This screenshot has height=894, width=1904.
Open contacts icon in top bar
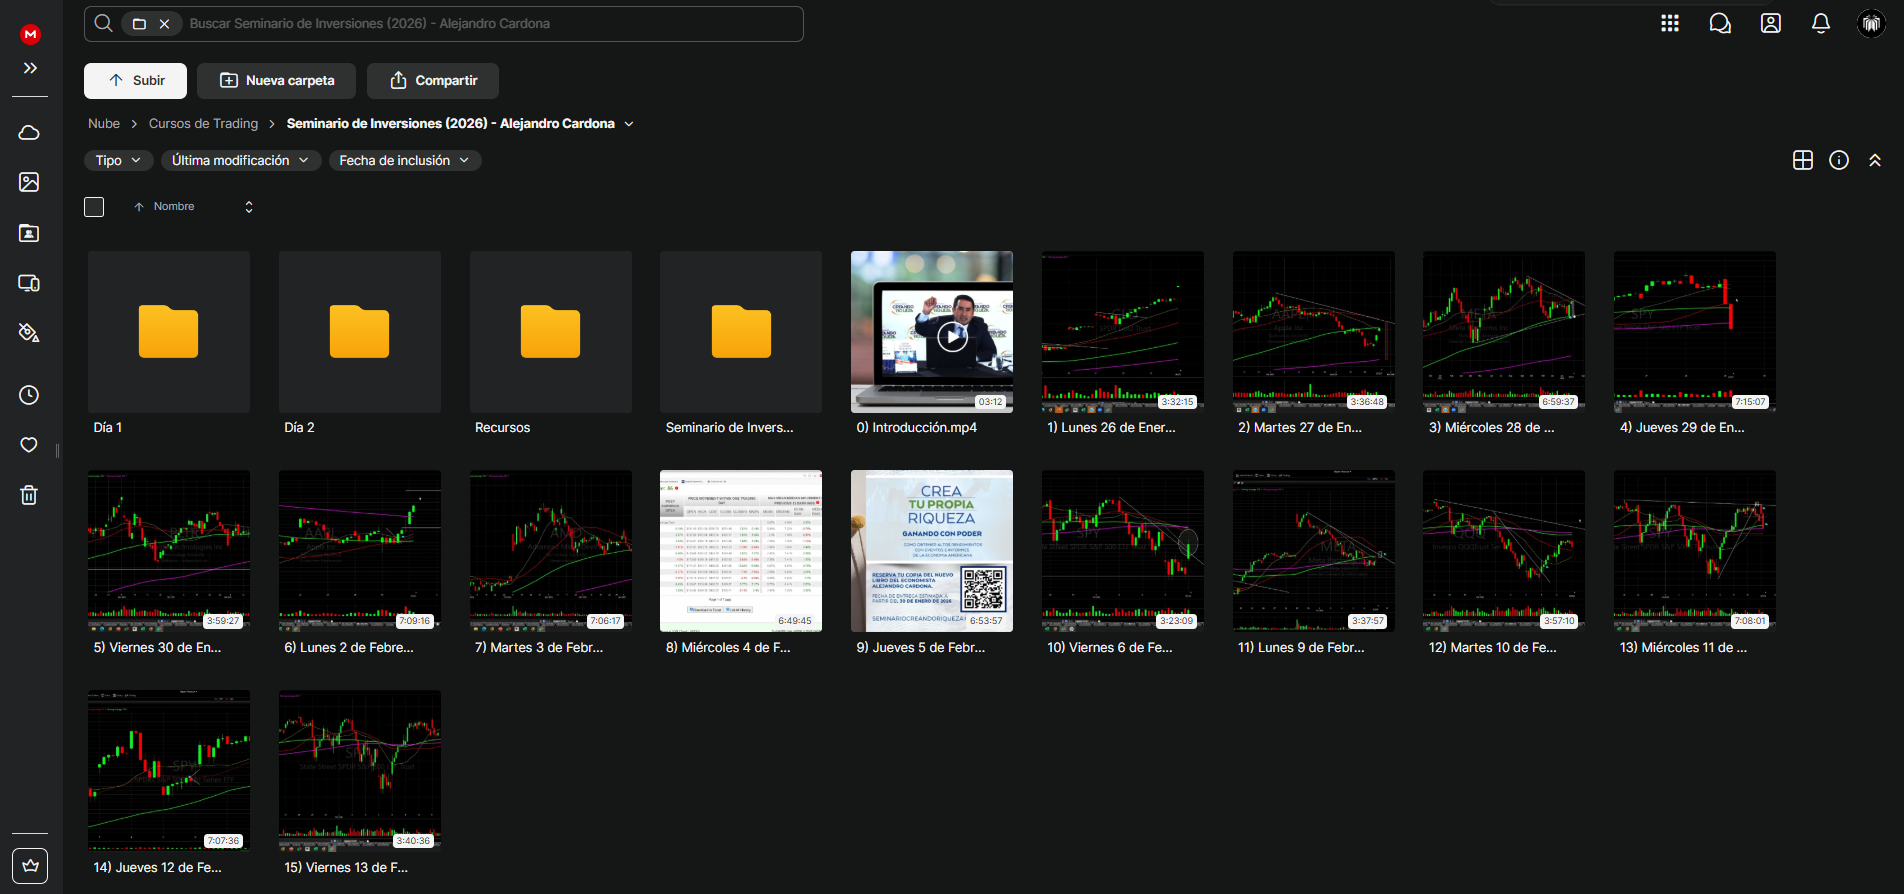(x=1771, y=23)
